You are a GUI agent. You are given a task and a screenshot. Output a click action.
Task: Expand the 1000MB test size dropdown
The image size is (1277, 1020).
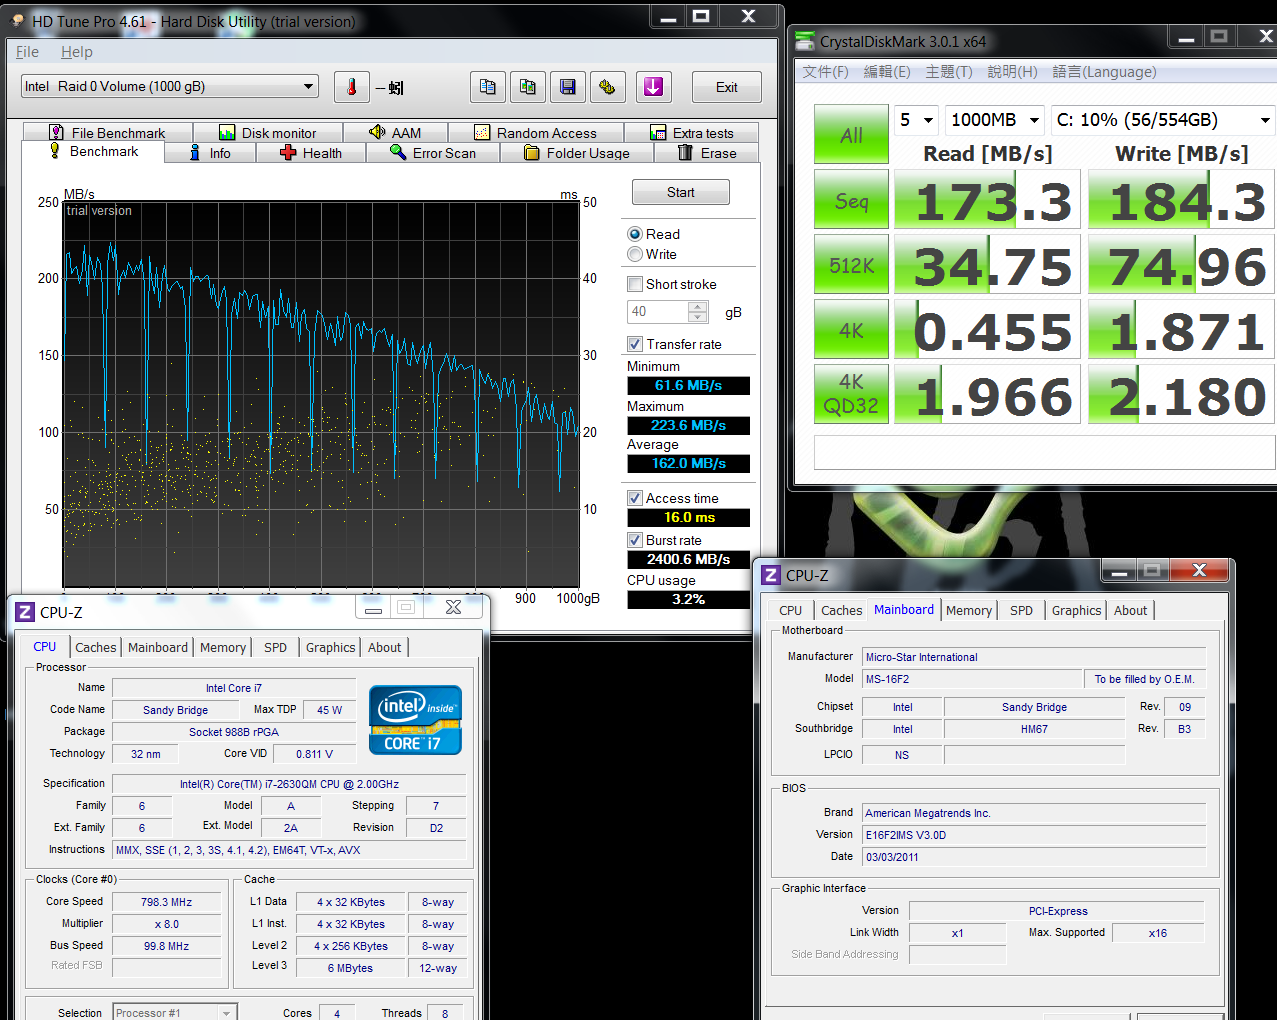click(x=995, y=120)
